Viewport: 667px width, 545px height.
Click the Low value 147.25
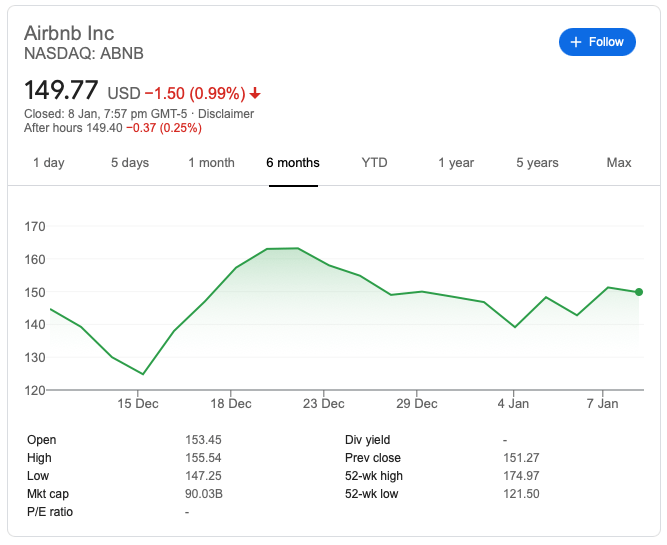(x=203, y=476)
